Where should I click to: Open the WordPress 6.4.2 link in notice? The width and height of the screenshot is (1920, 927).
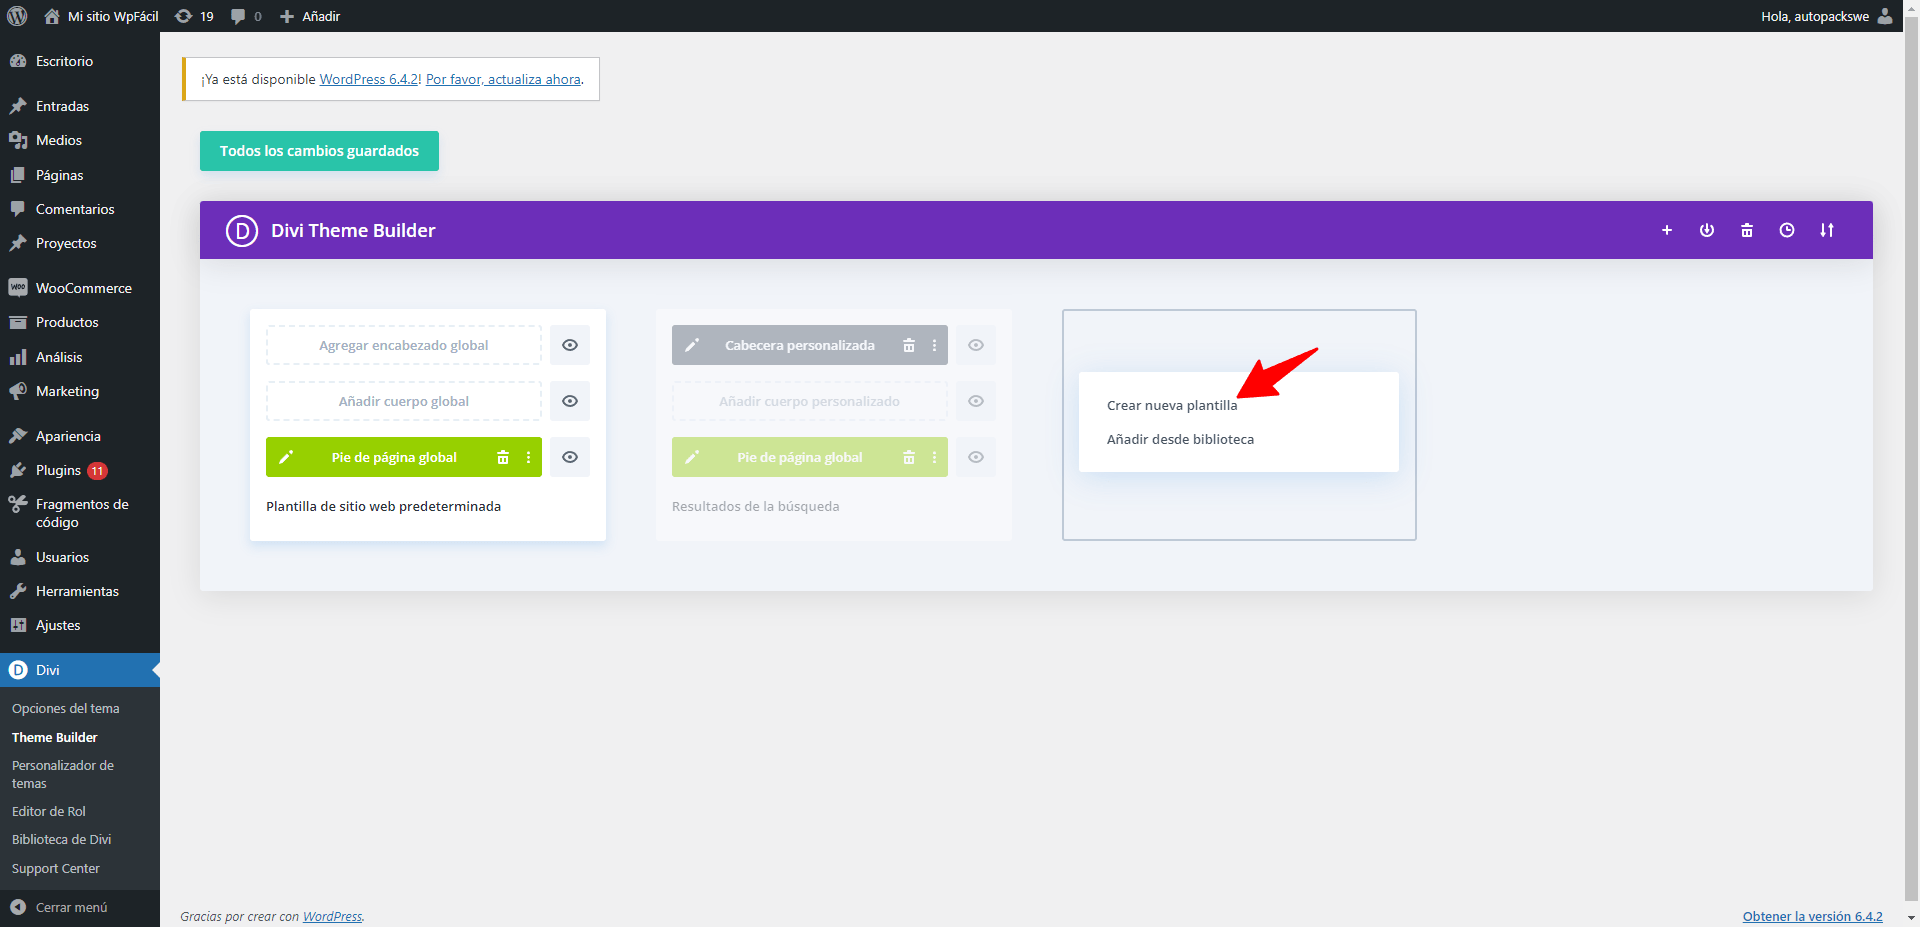click(x=369, y=79)
